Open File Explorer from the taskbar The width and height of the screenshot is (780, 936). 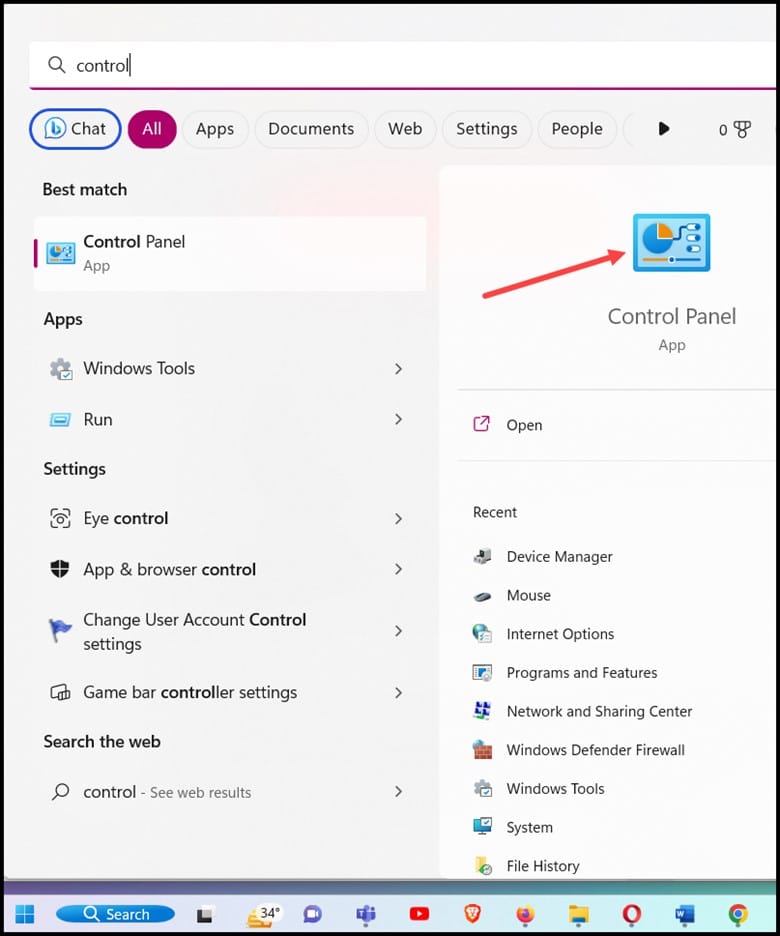click(578, 915)
